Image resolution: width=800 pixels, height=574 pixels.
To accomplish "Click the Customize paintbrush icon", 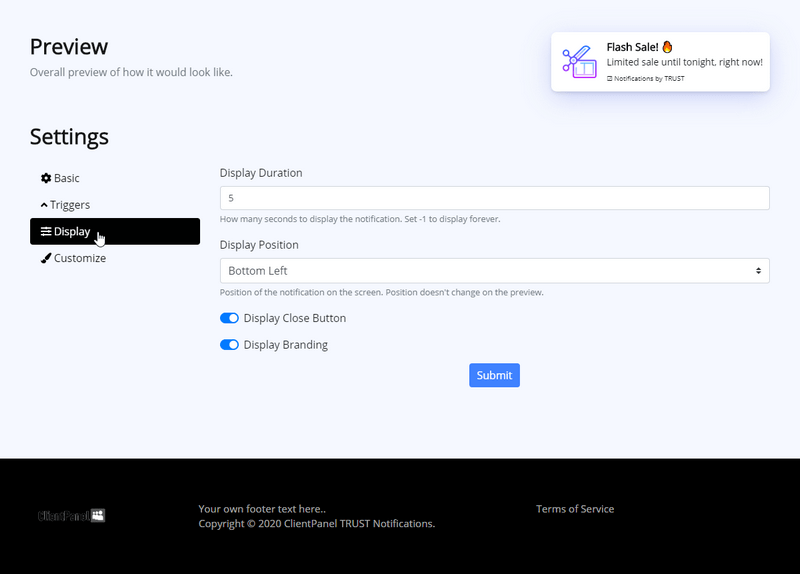I will [x=46, y=258].
